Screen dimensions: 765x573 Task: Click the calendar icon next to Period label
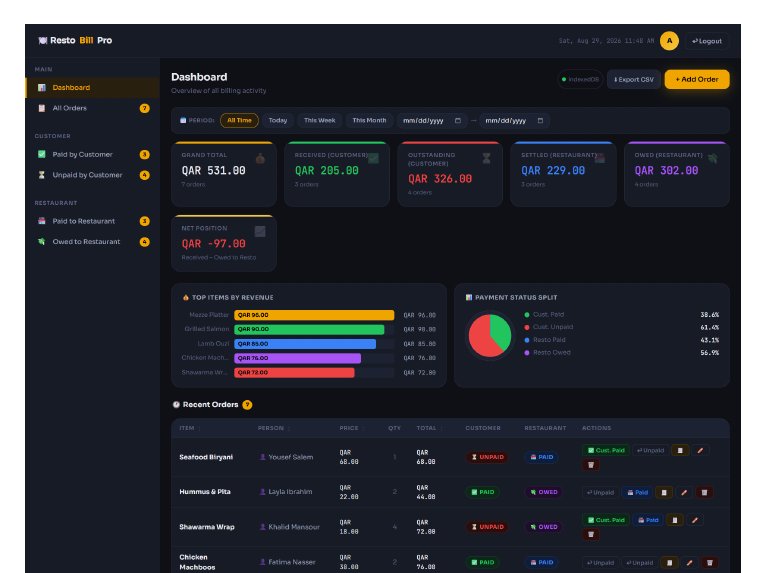(x=183, y=120)
